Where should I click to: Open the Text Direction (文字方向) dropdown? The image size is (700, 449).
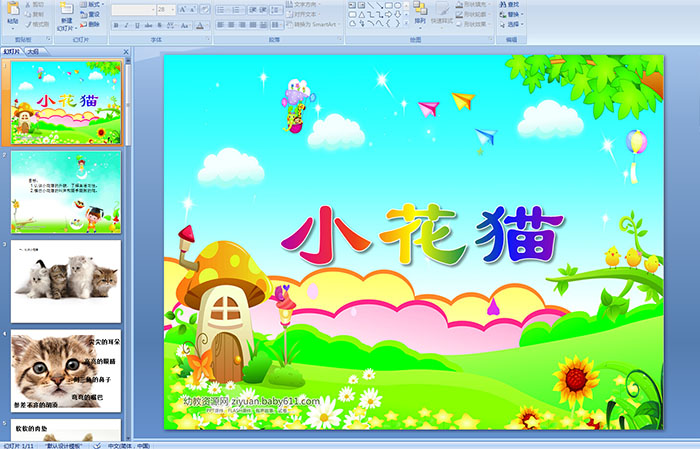click(304, 4)
